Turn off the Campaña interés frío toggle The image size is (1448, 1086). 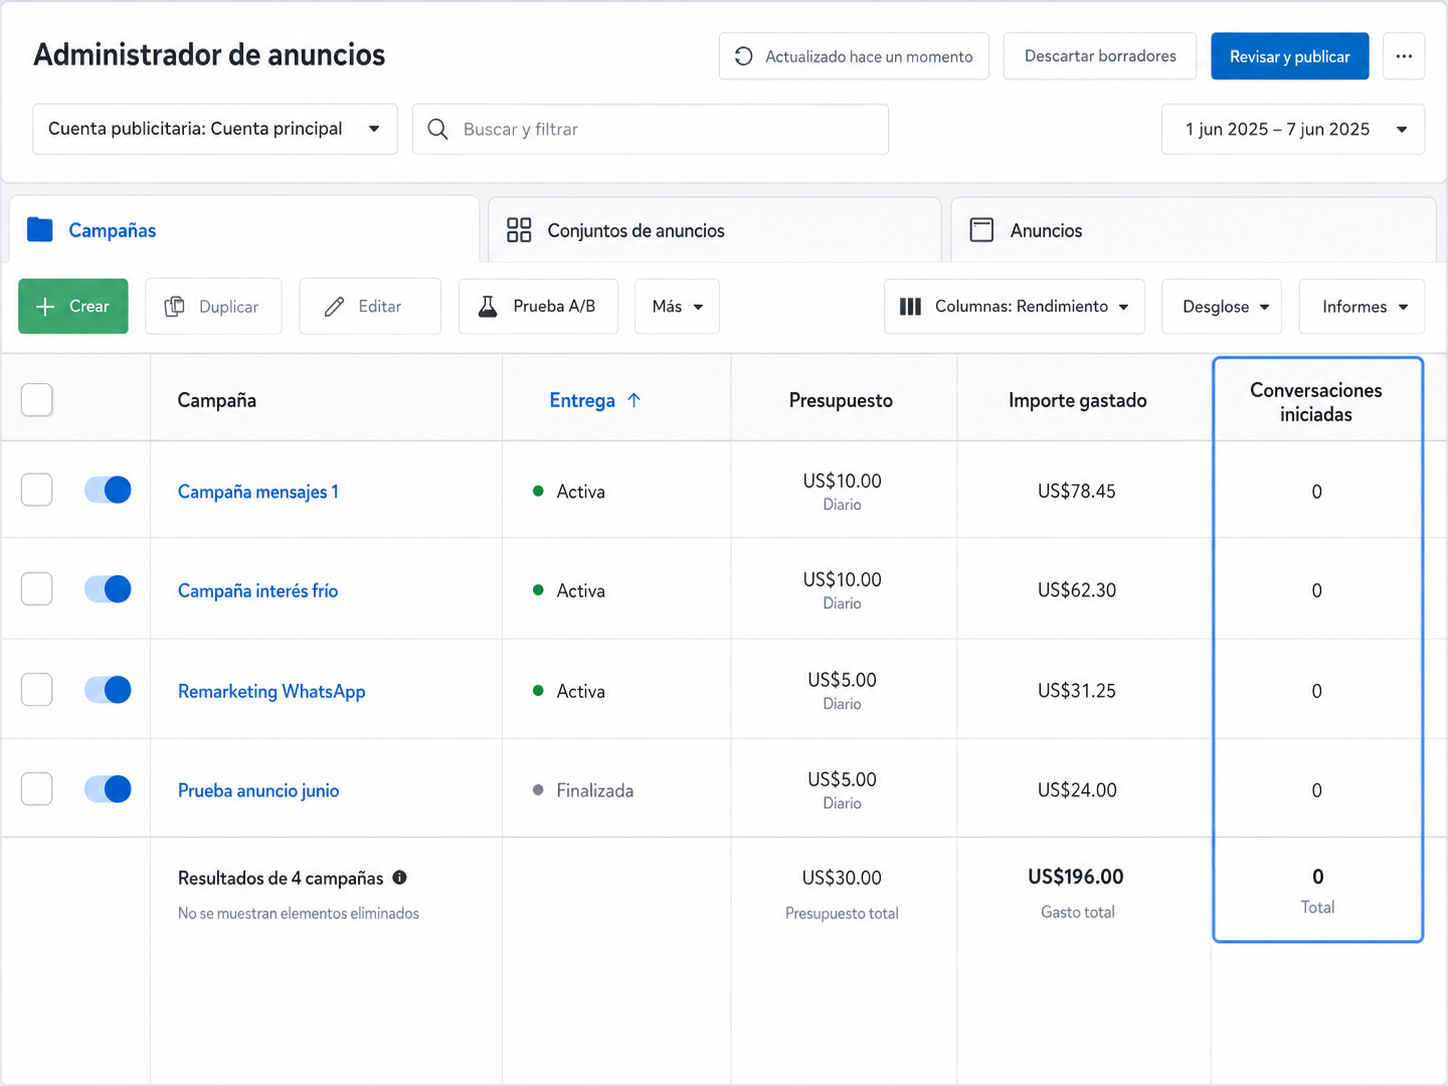(x=108, y=589)
